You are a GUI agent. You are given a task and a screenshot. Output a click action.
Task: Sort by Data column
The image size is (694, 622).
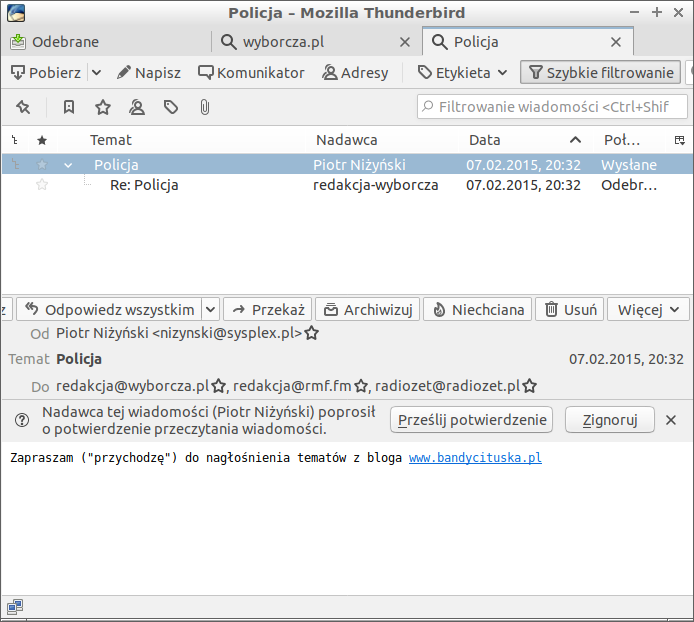485,140
